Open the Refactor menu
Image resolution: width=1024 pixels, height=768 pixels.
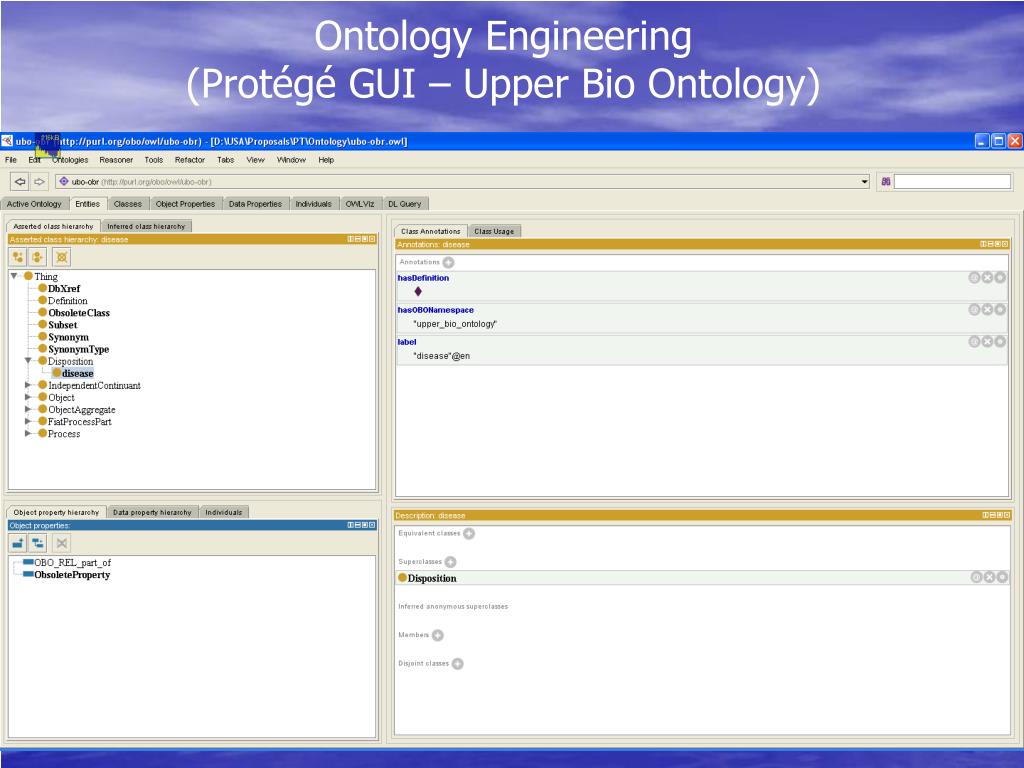(190, 160)
